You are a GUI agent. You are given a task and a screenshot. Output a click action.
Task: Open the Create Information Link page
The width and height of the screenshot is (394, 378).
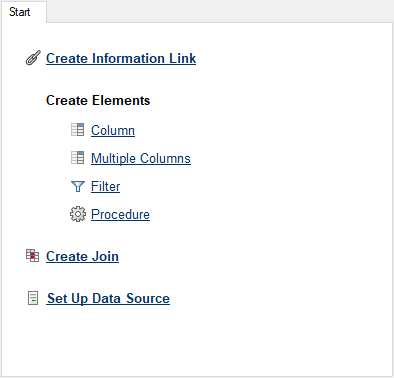[121, 58]
